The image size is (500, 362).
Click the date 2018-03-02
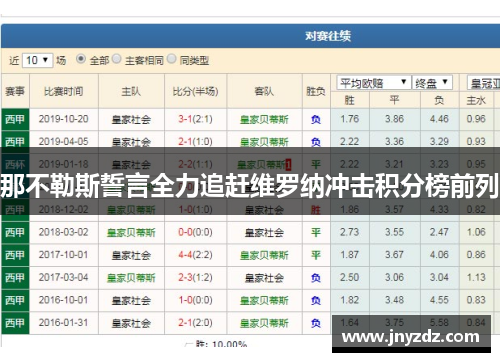coord(64,232)
